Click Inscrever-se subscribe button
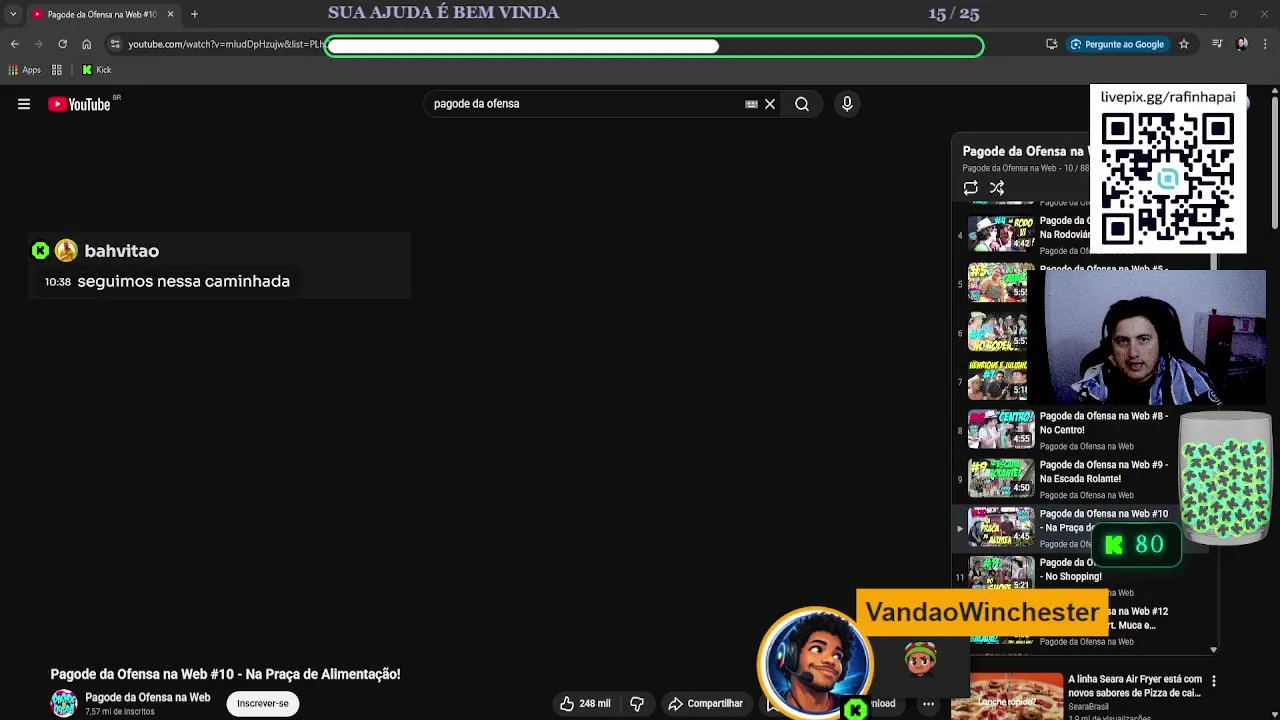 click(x=263, y=703)
